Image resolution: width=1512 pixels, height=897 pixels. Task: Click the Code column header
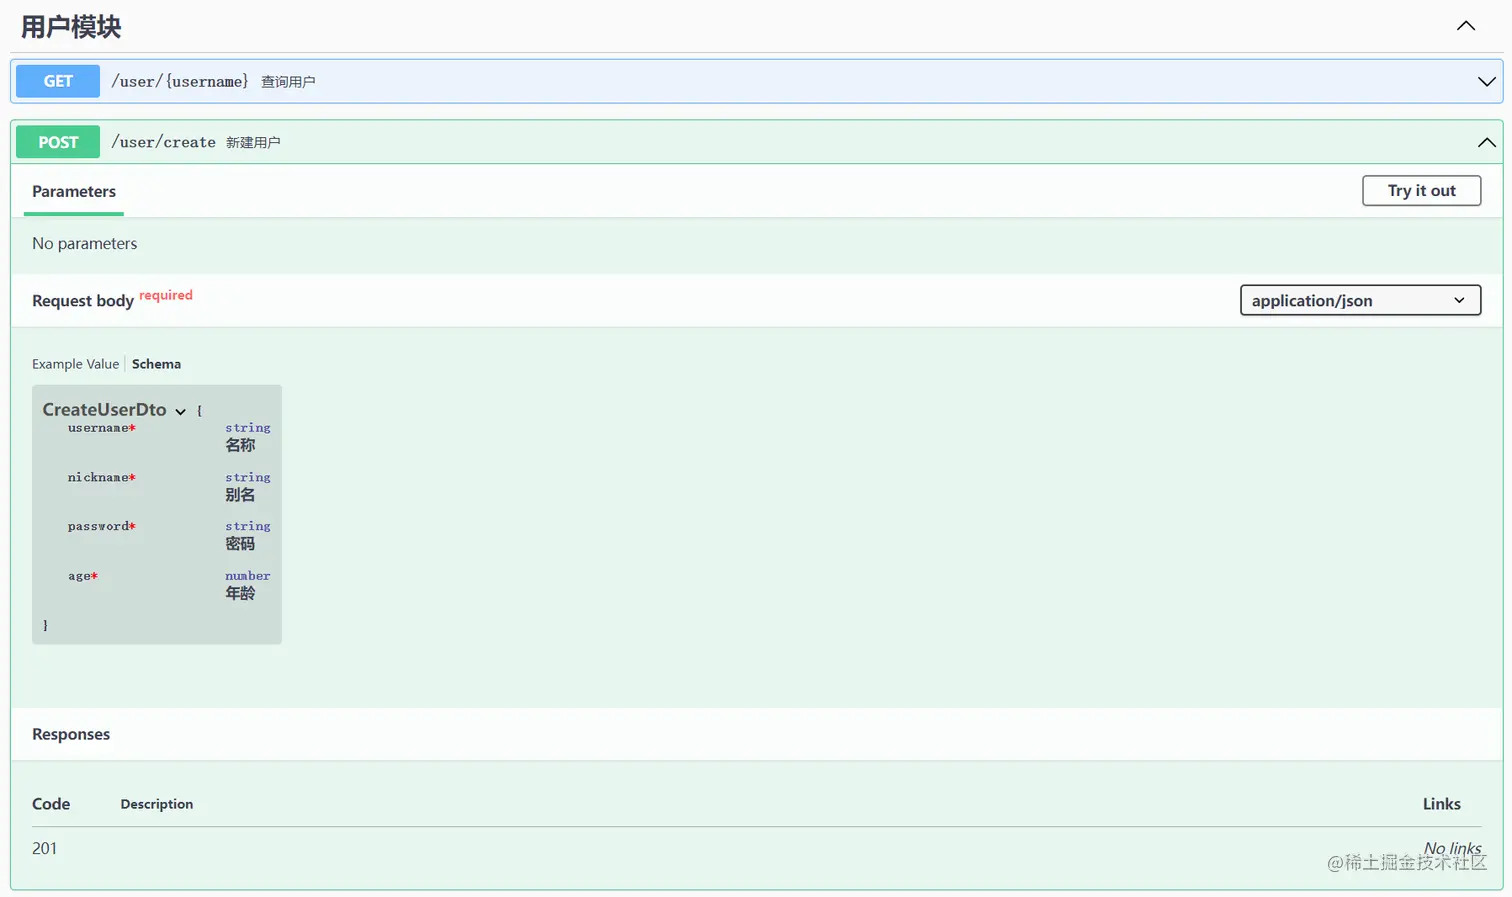coord(51,804)
